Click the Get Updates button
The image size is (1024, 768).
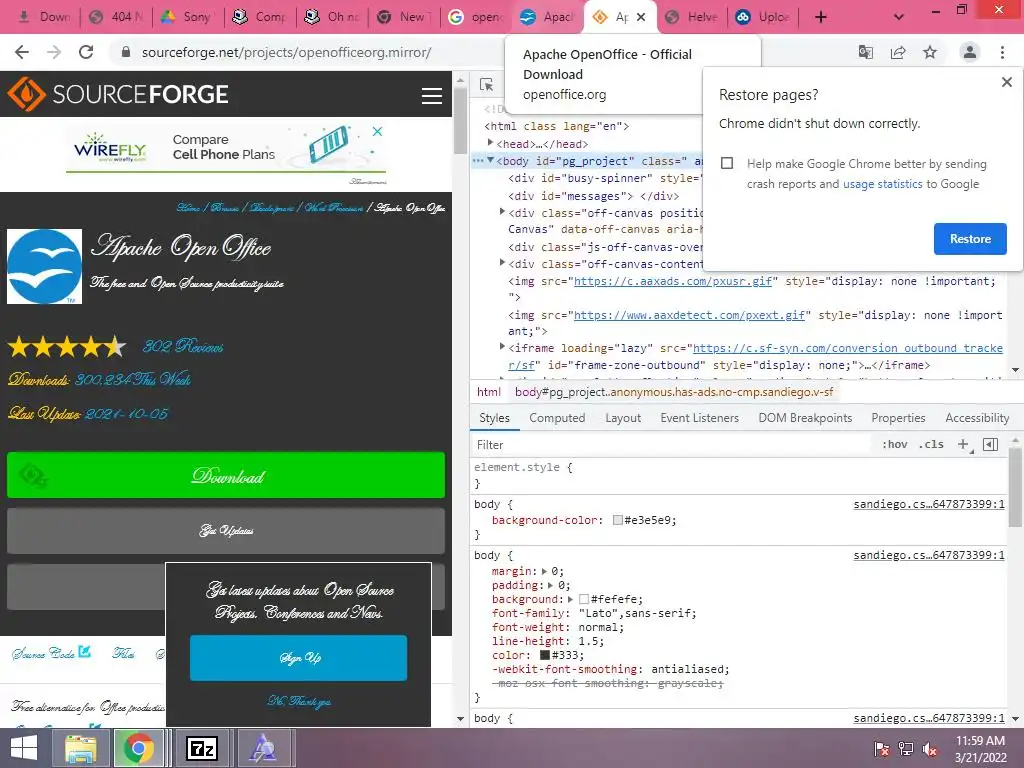click(x=226, y=530)
